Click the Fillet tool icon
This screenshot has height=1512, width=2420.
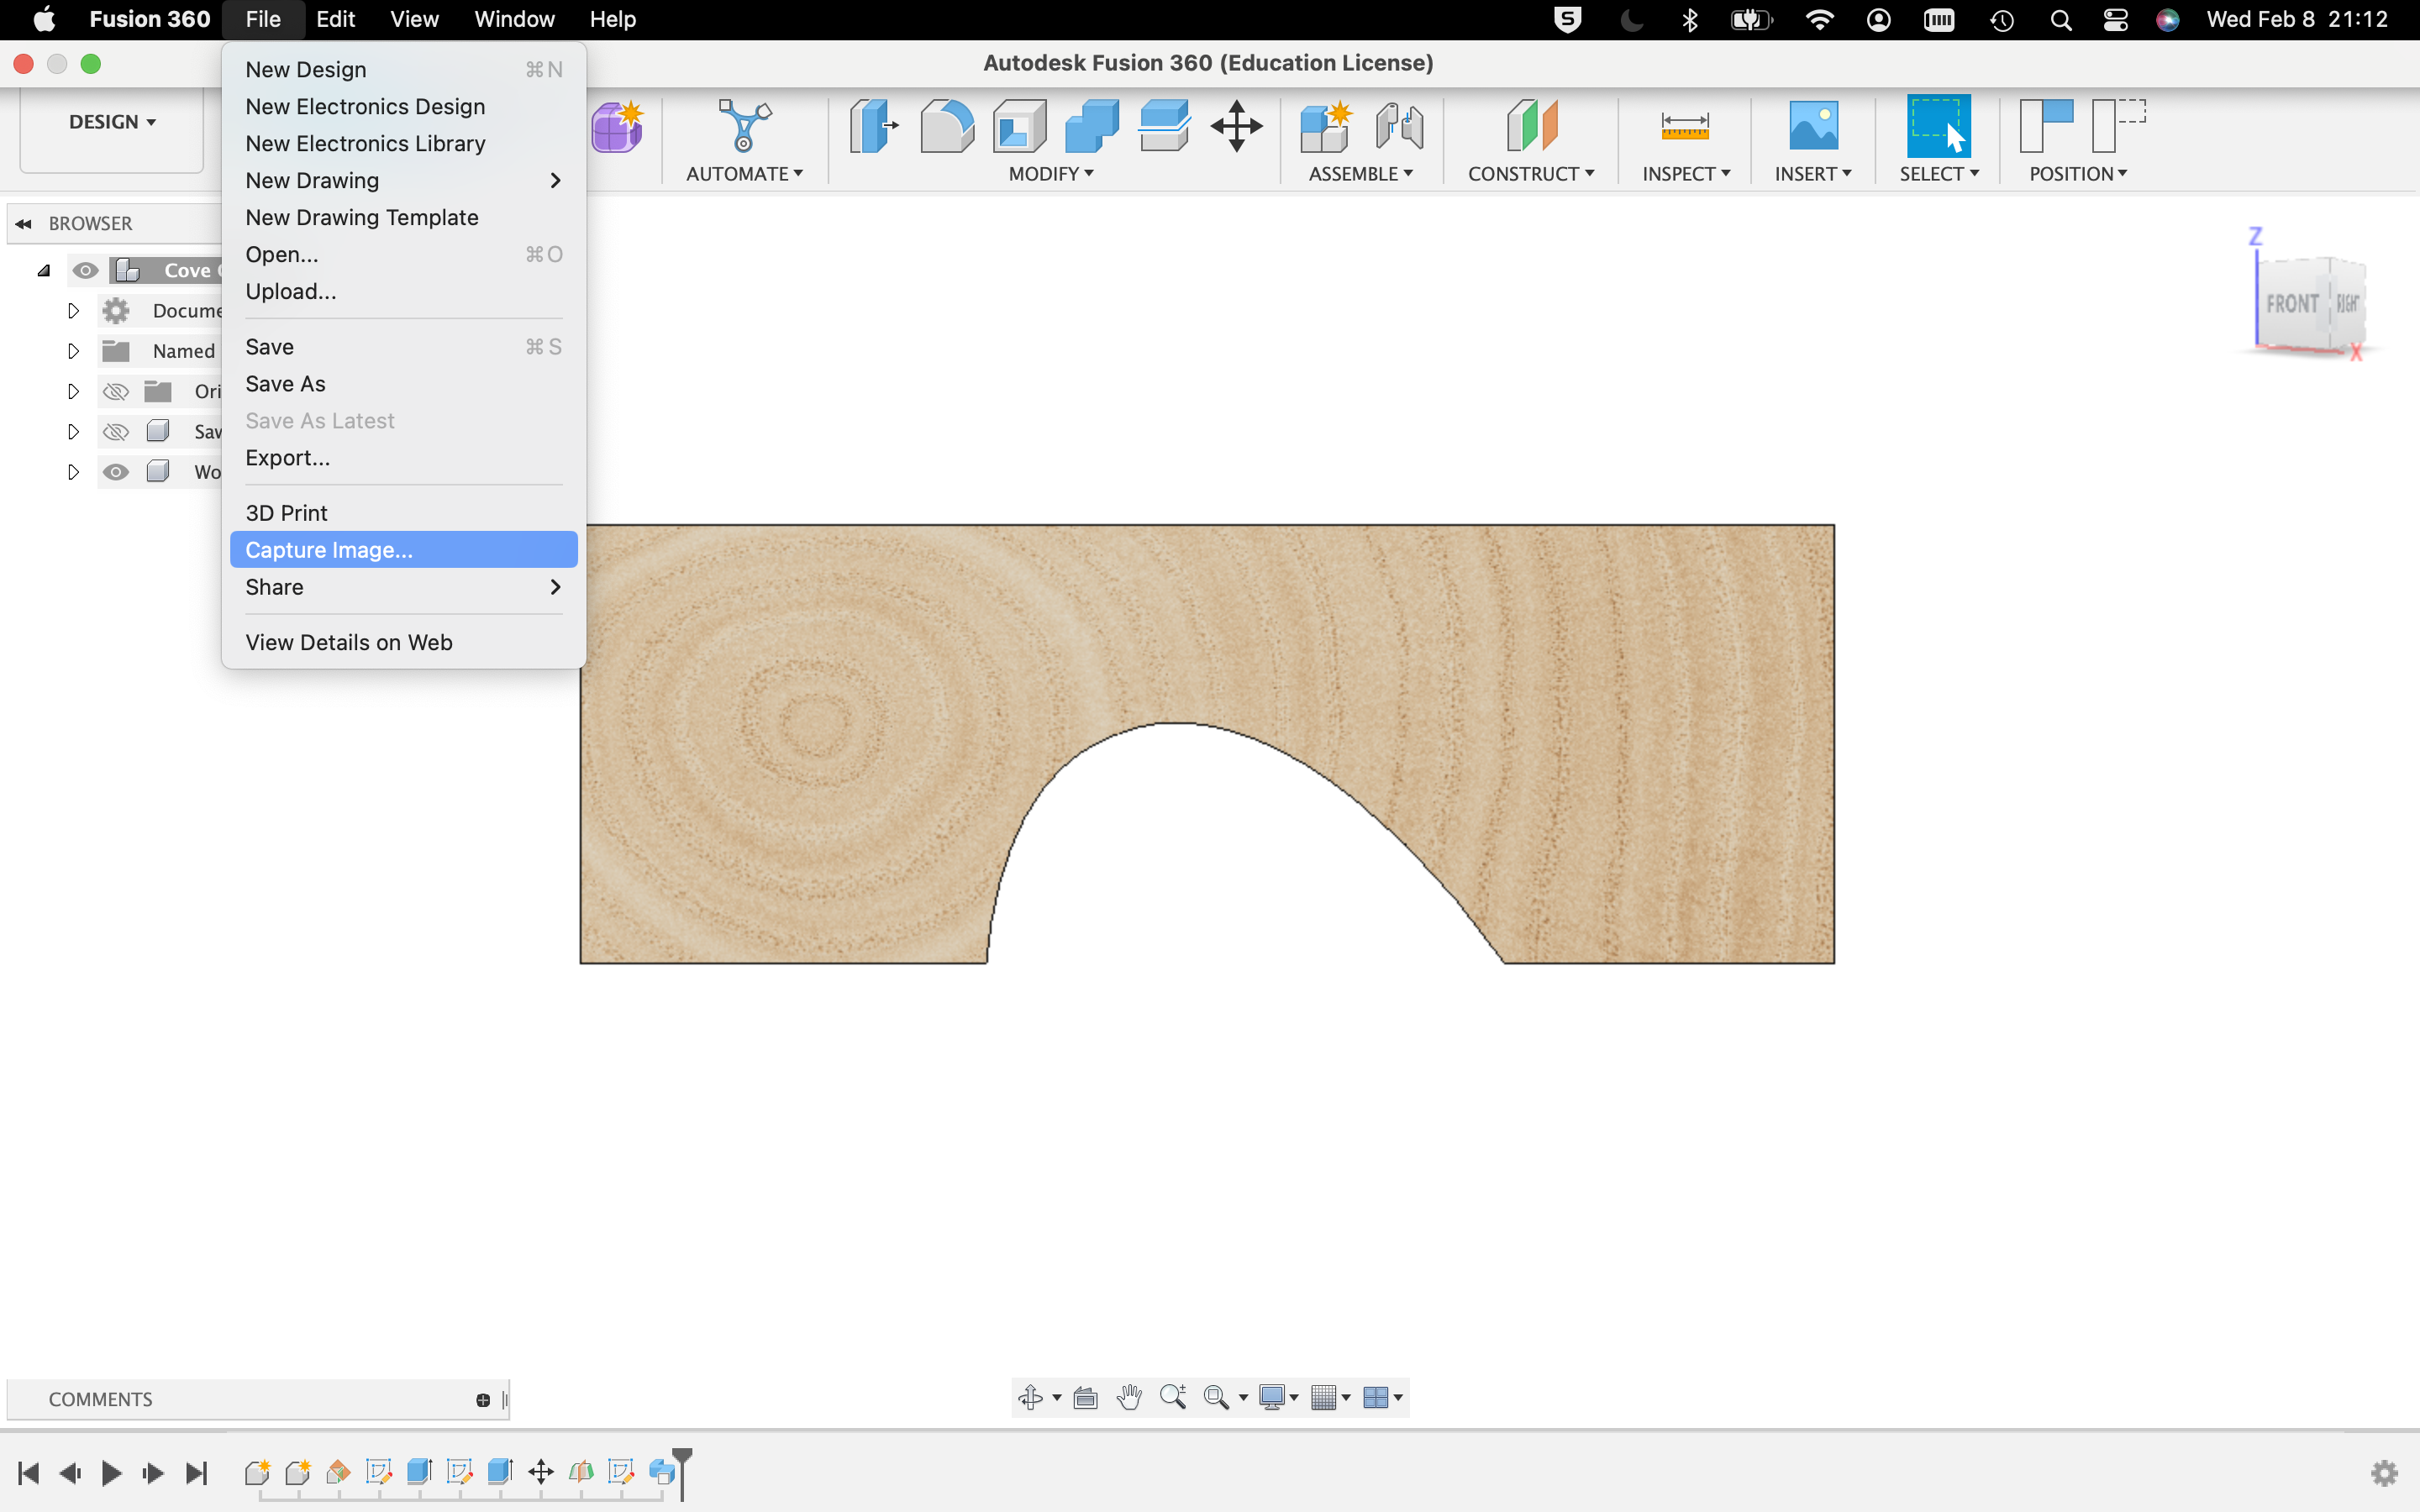[946, 126]
